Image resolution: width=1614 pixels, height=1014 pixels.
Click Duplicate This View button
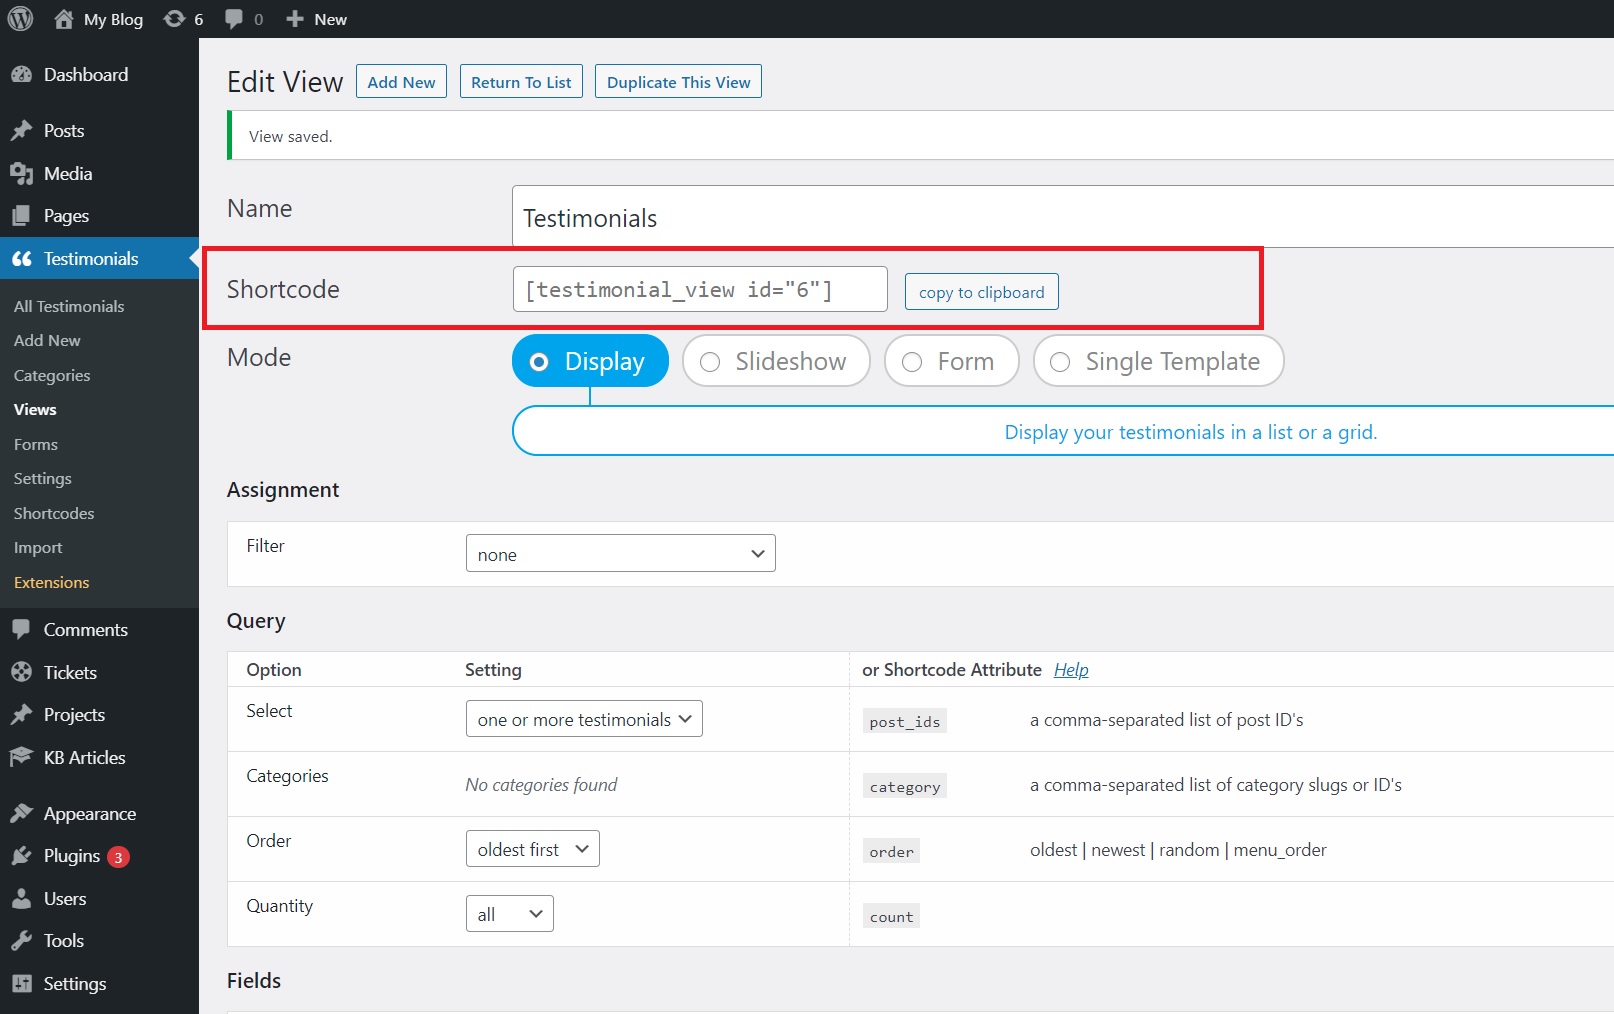(678, 82)
